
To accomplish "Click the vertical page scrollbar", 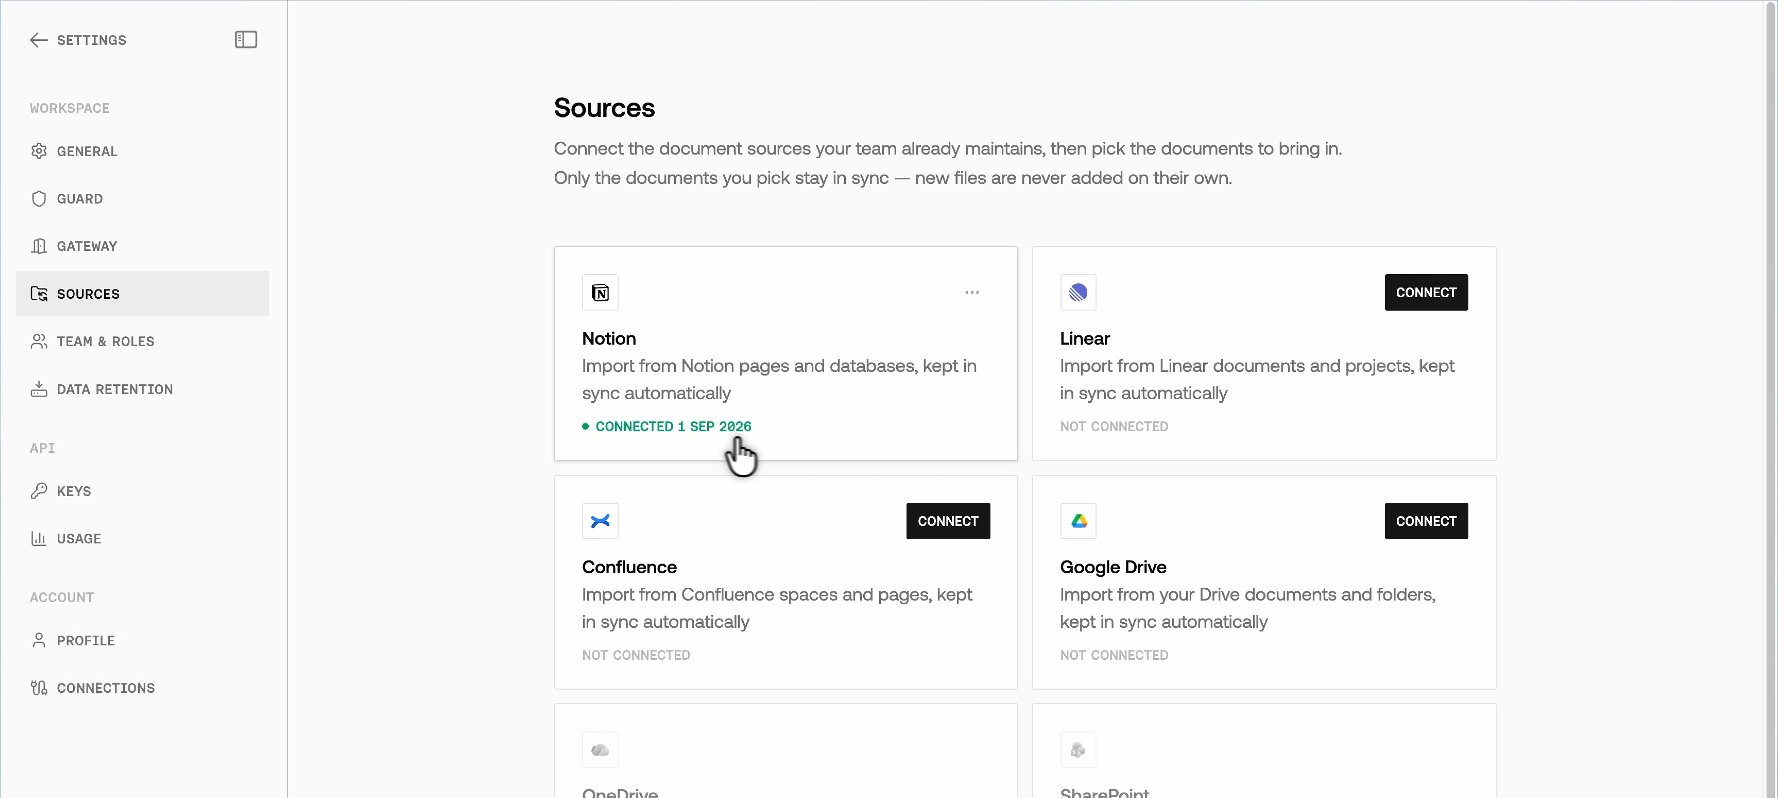I will click(1770, 399).
